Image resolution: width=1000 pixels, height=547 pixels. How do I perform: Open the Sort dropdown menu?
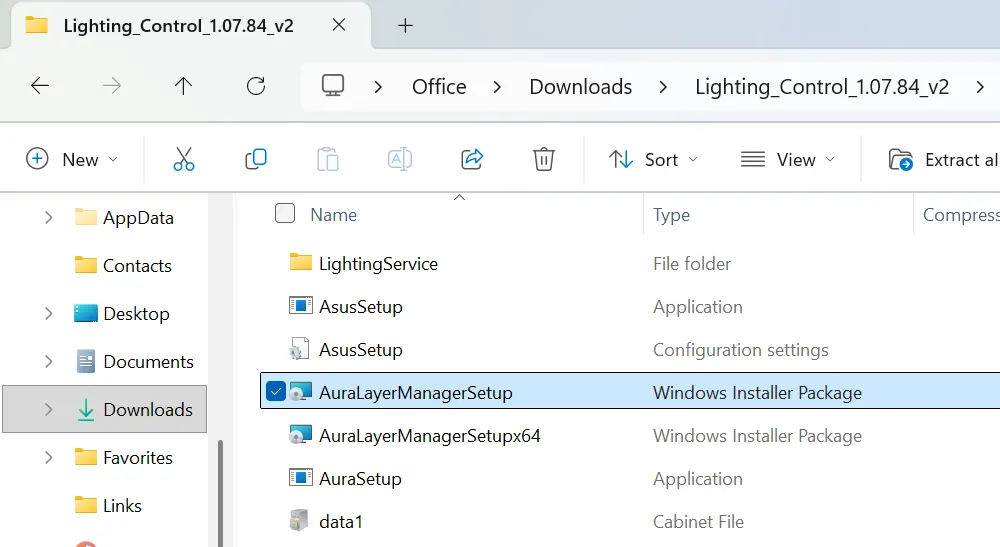(x=693, y=159)
